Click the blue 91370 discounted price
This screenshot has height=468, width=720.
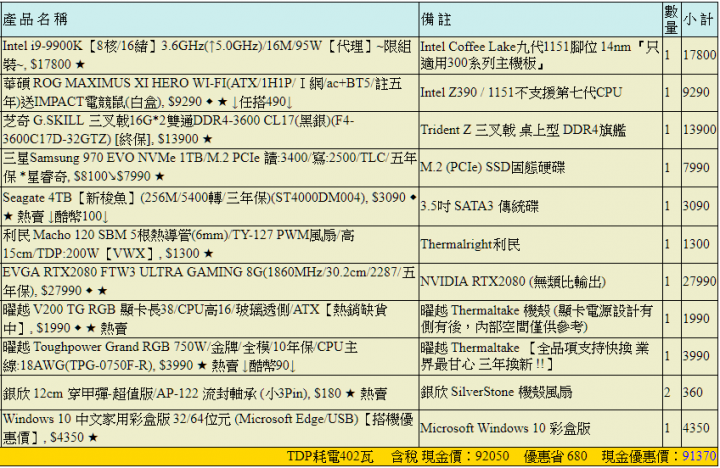click(699, 457)
